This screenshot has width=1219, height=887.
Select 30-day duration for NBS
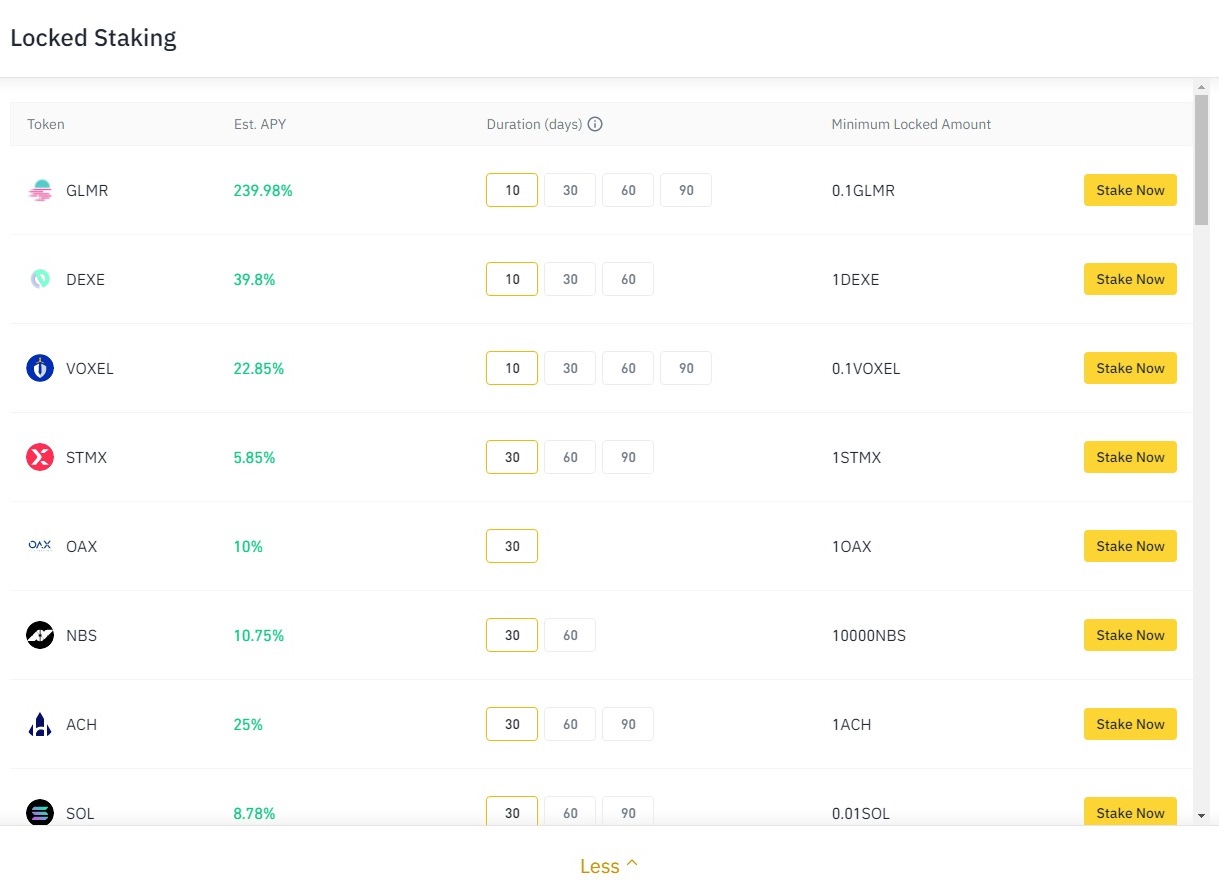[x=512, y=635]
